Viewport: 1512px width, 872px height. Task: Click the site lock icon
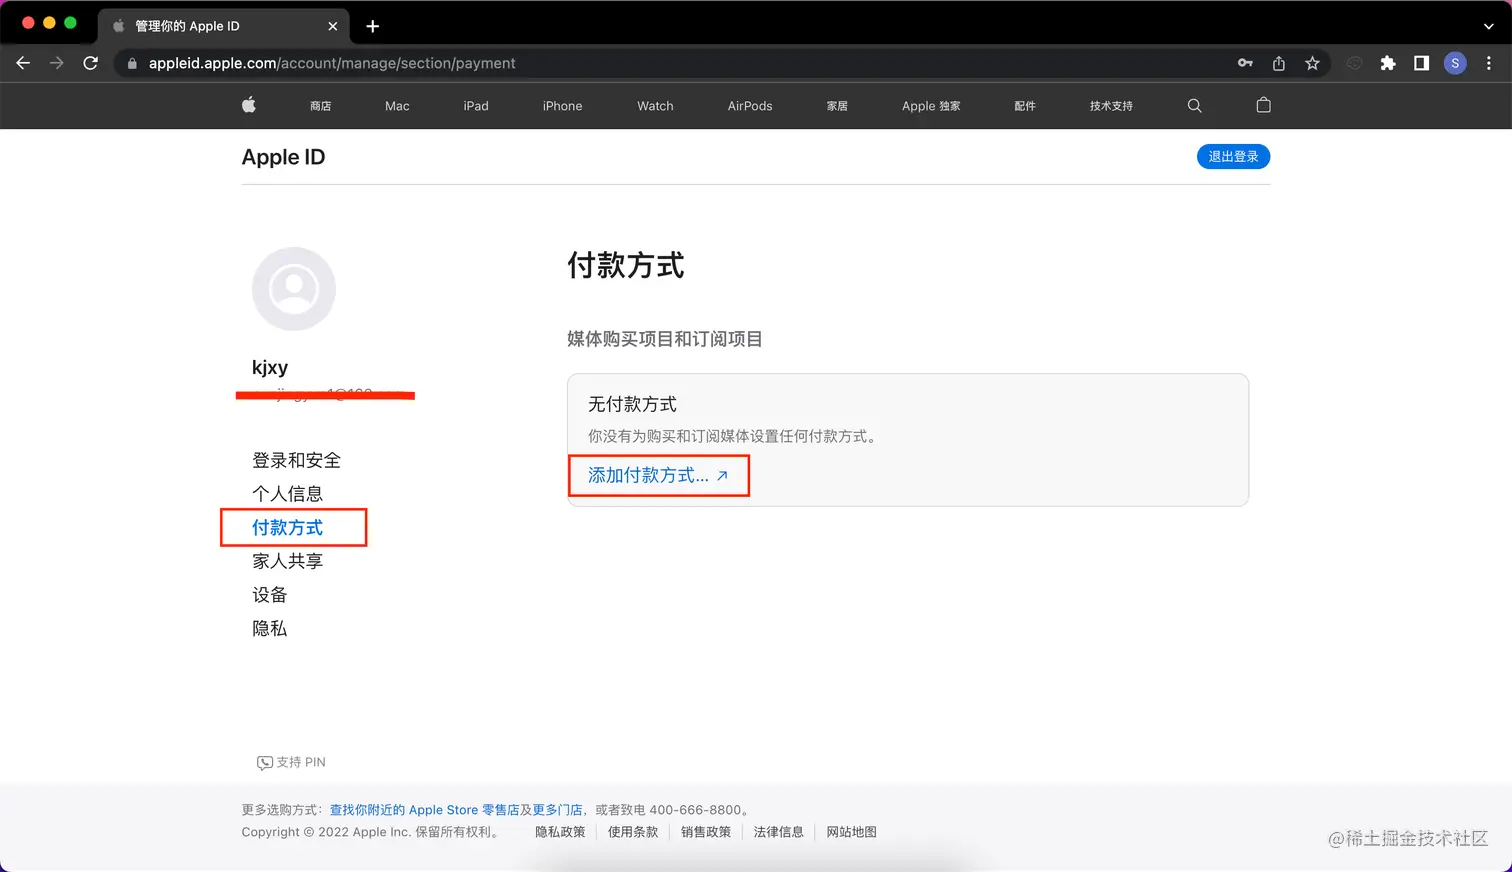coord(132,63)
